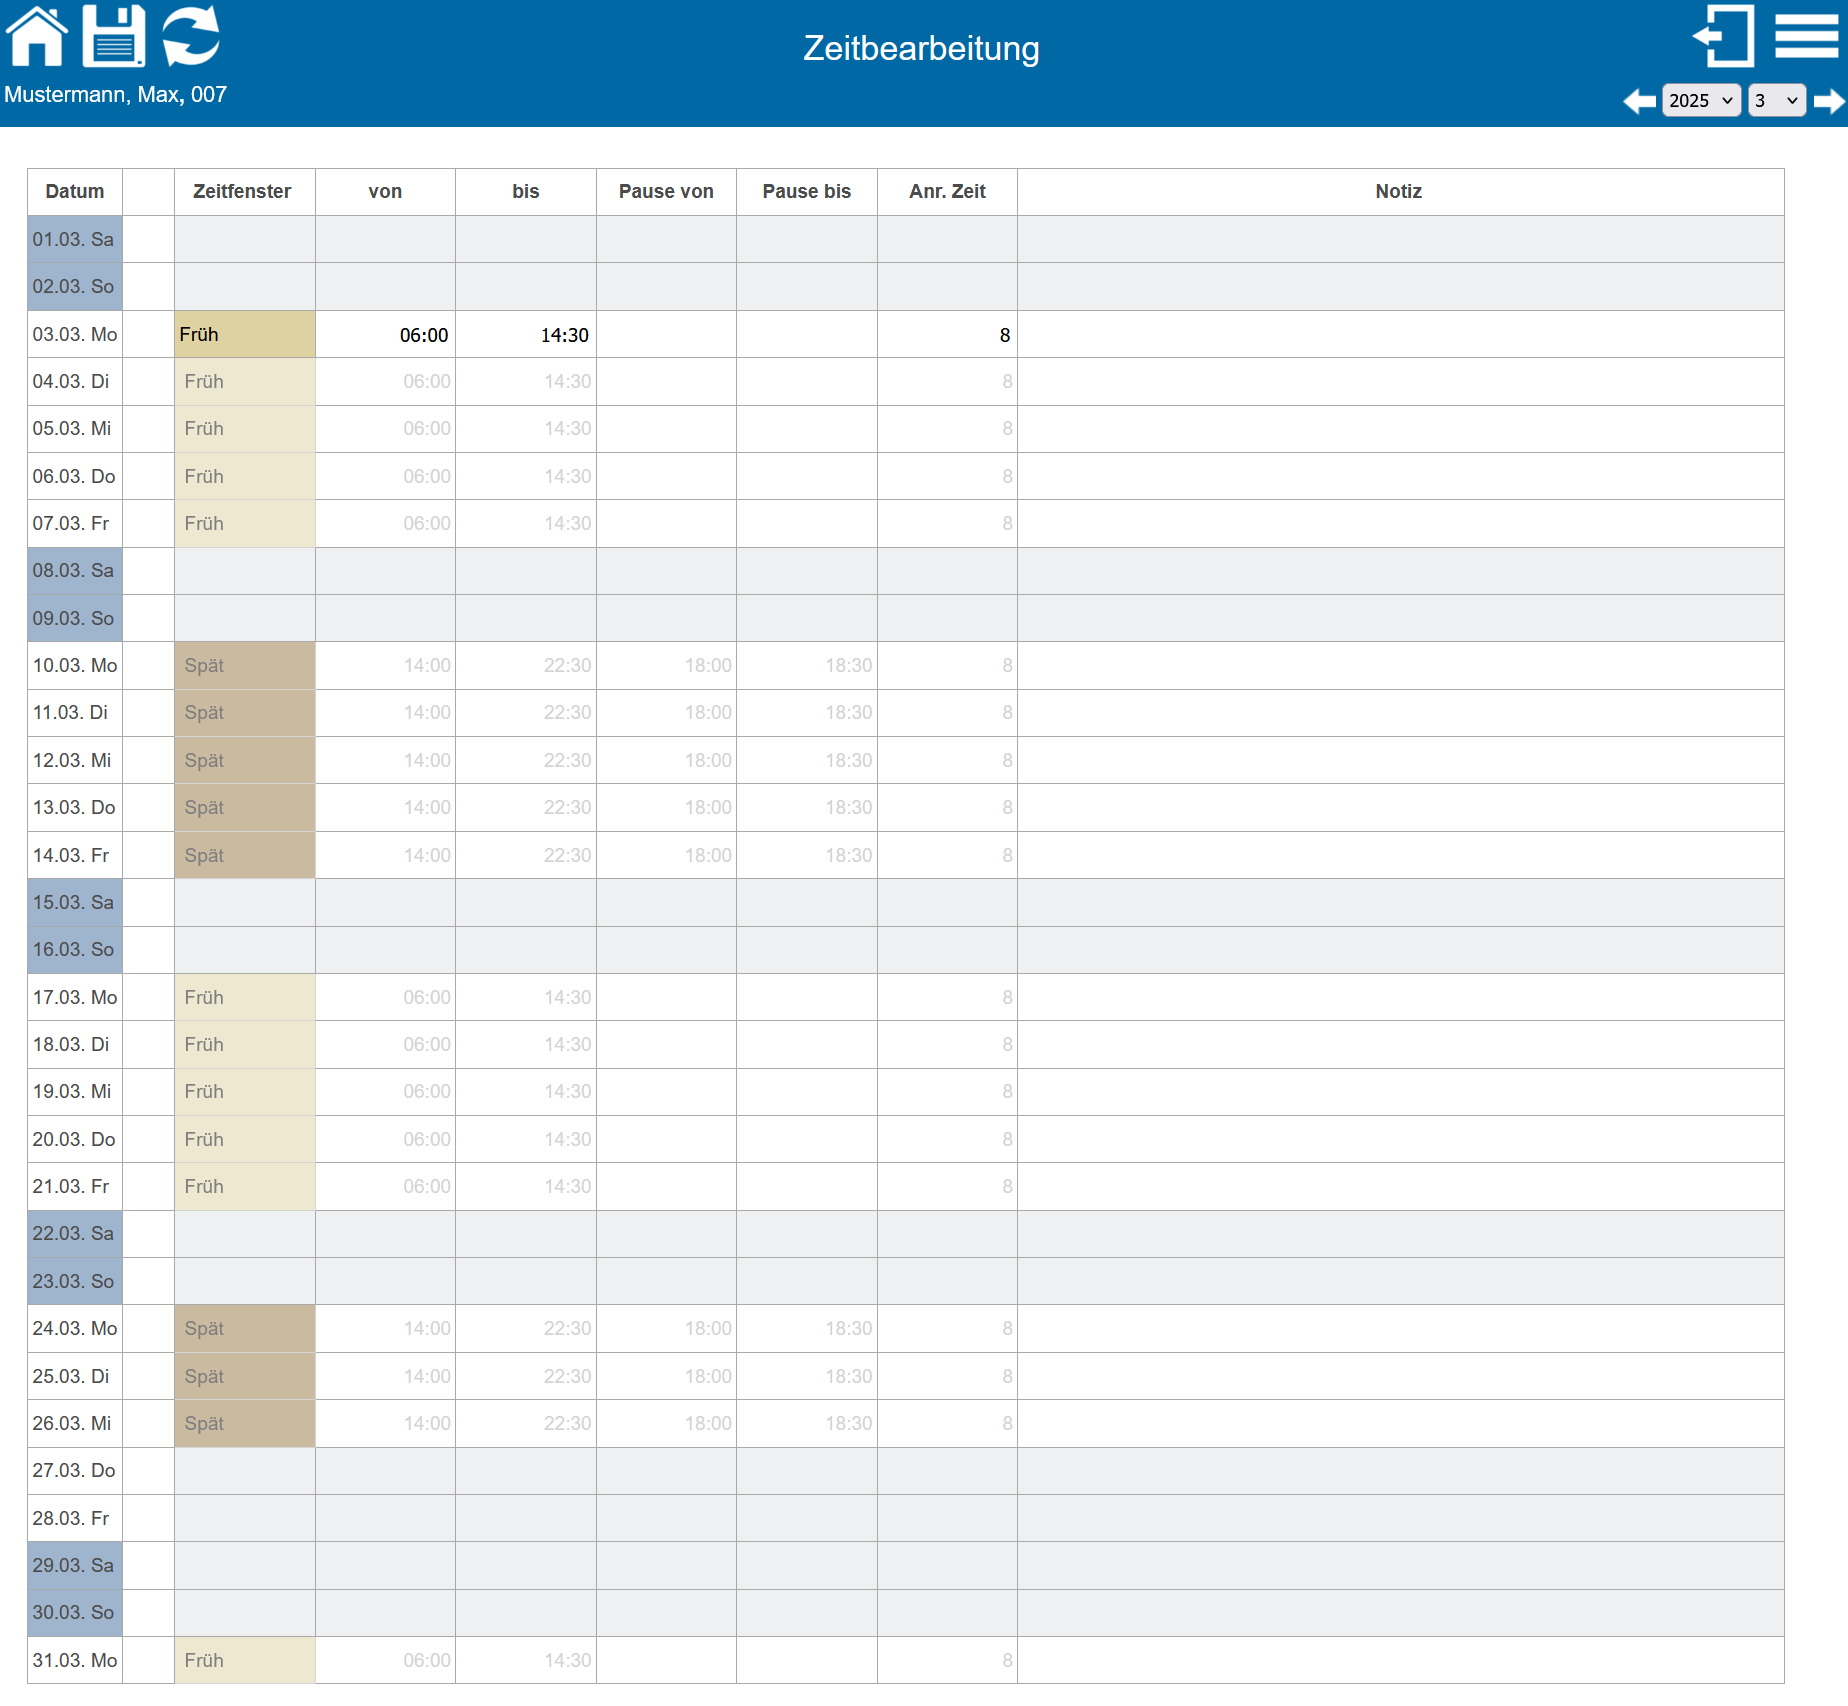Save changes with the floppy disk icon
This screenshot has height=1706, width=1848.
tap(113, 36)
